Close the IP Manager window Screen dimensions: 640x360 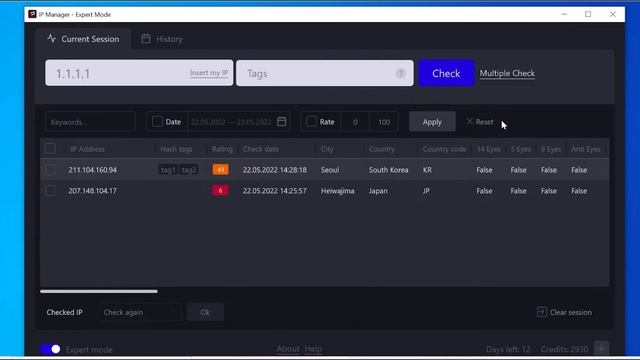pyautogui.click(x=613, y=14)
